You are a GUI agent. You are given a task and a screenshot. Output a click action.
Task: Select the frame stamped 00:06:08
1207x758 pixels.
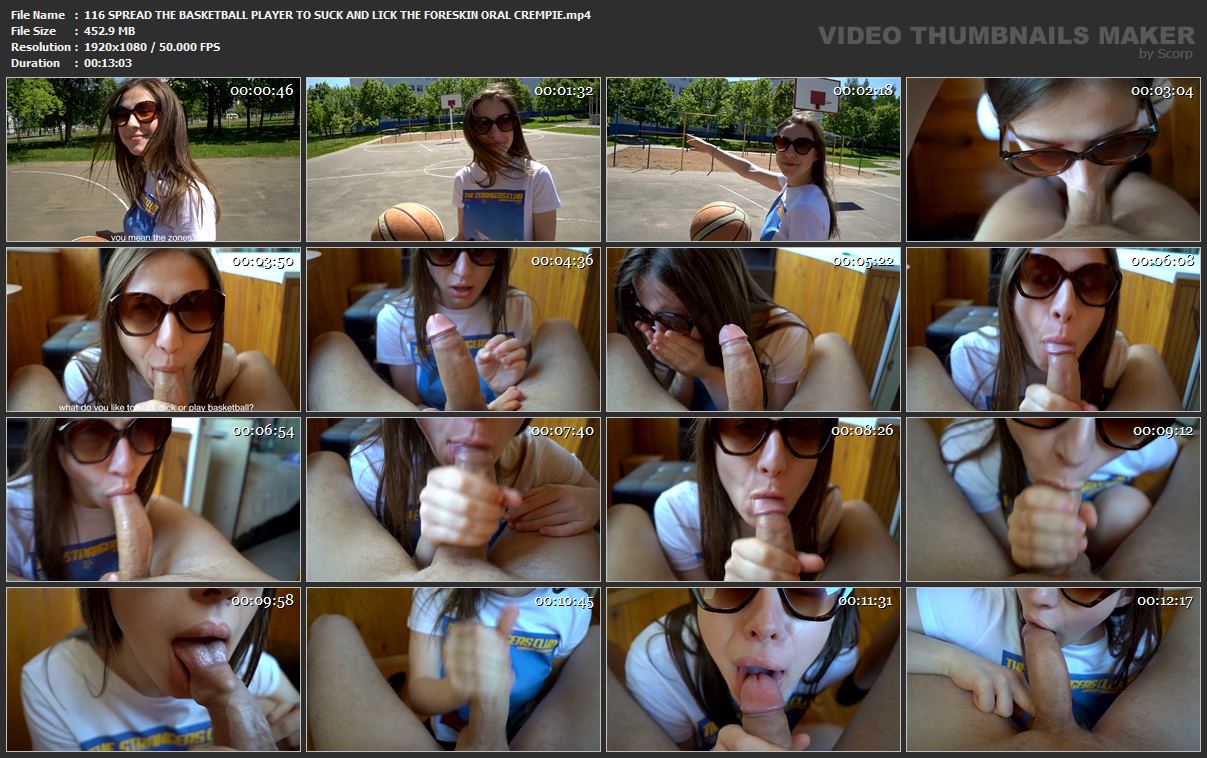click(x=1053, y=330)
